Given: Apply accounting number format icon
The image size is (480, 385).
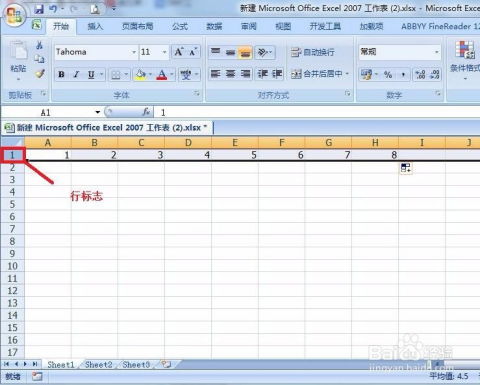Looking at the screenshot, I should point(367,75).
